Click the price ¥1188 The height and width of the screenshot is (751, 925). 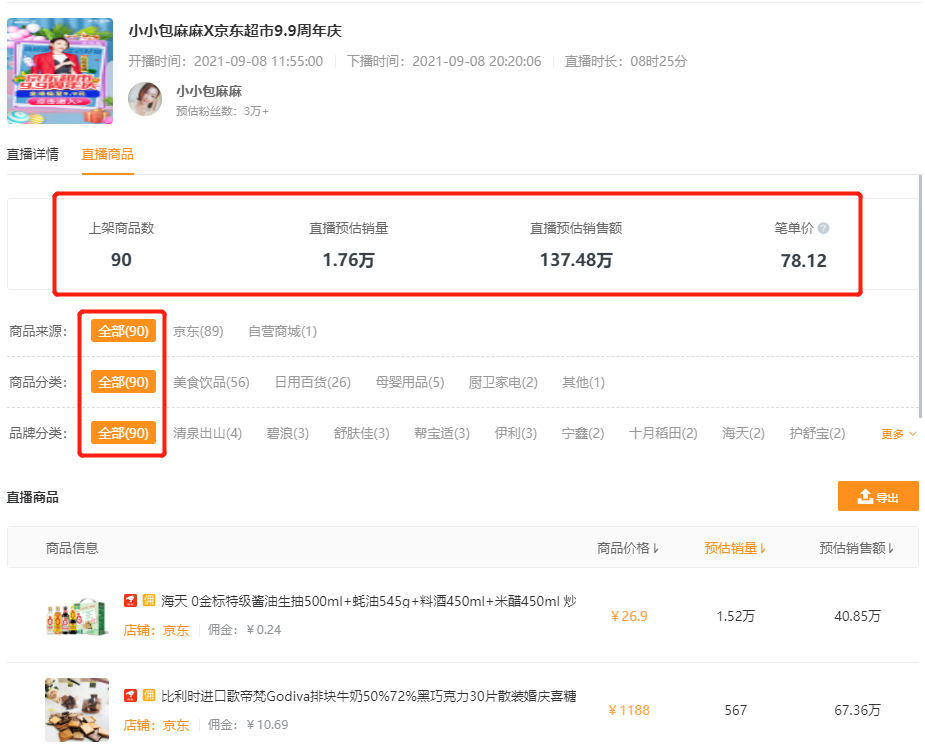click(629, 710)
